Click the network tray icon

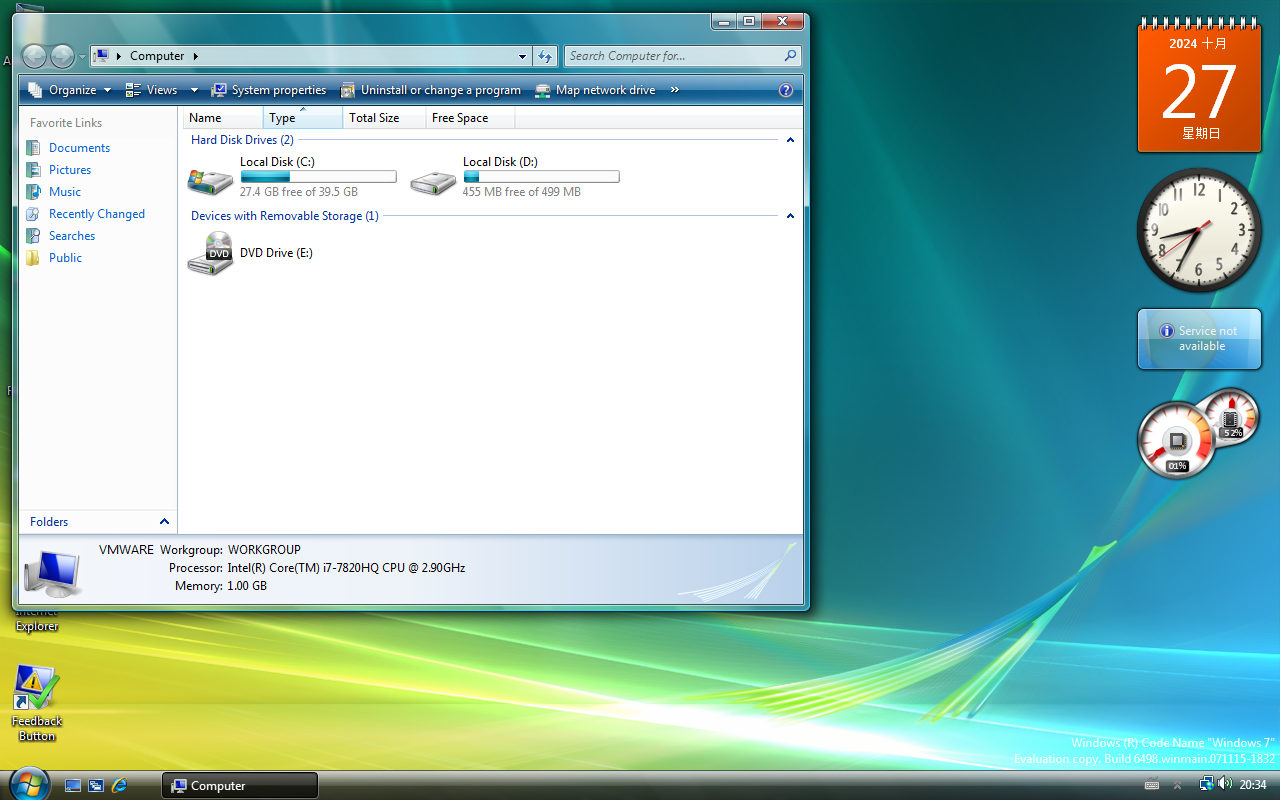click(x=1206, y=784)
